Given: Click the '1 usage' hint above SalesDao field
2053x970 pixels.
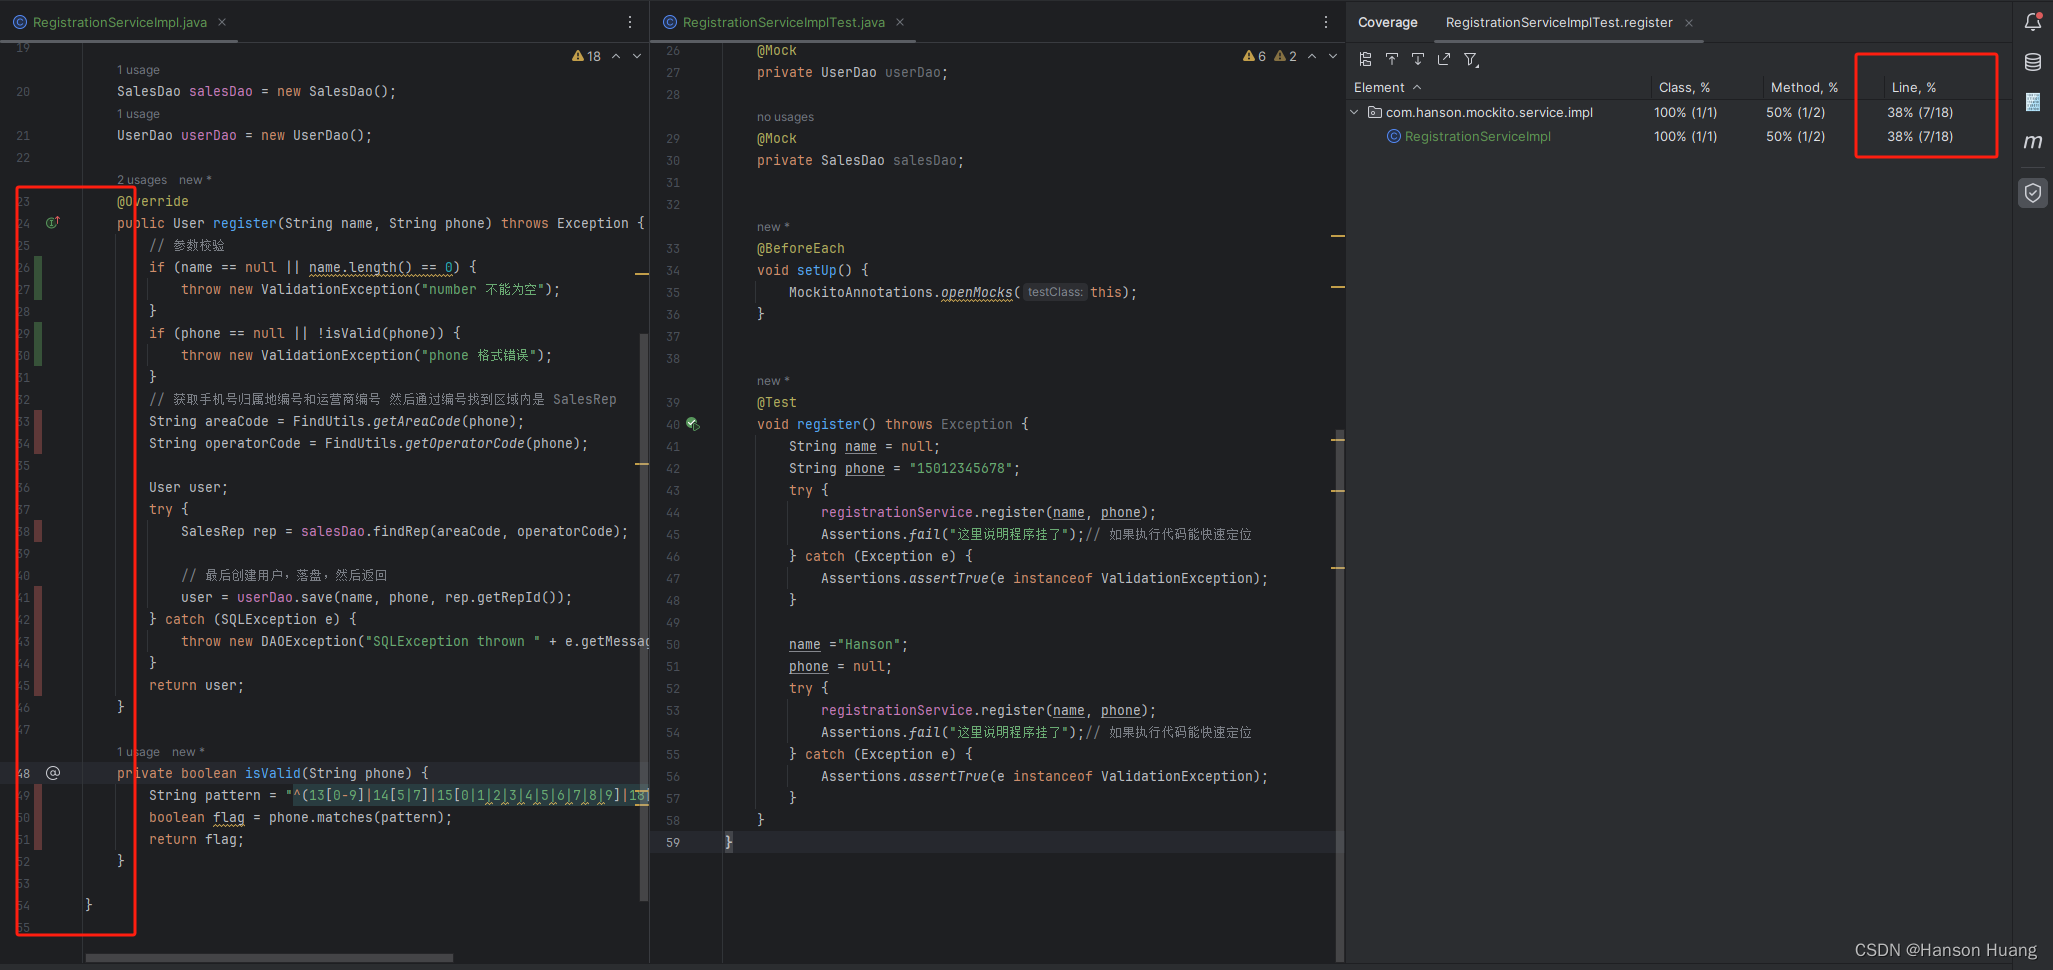Looking at the screenshot, I should pos(138,70).
